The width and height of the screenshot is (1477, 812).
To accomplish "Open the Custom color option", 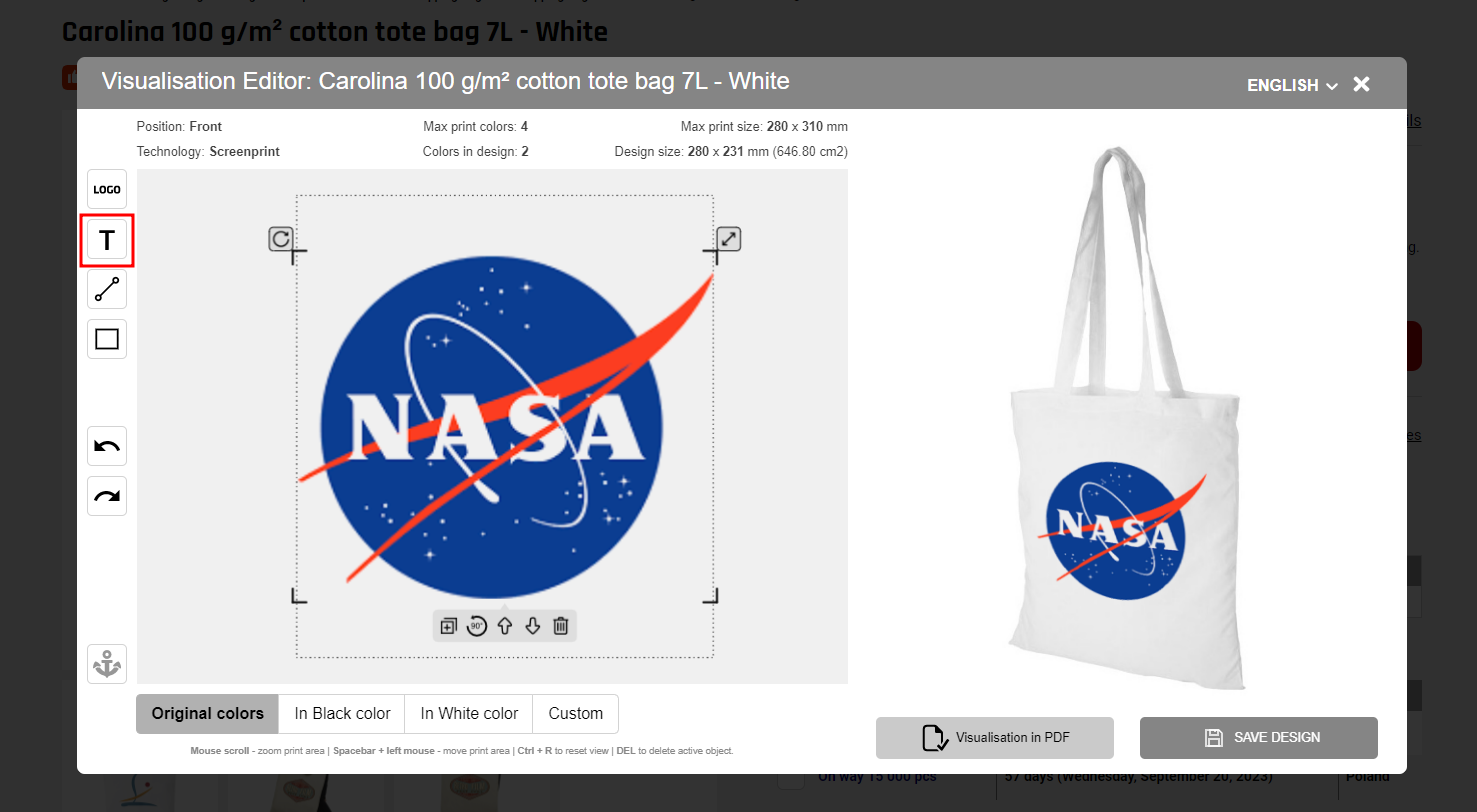I will tap(576, 714).
